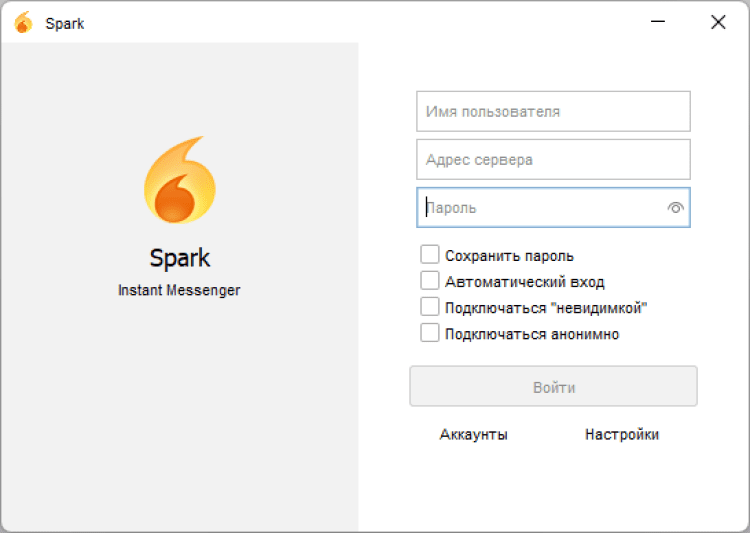Click the large Spark flame logo
Viewport: 750px width, 533px height.
click(180, 181)
